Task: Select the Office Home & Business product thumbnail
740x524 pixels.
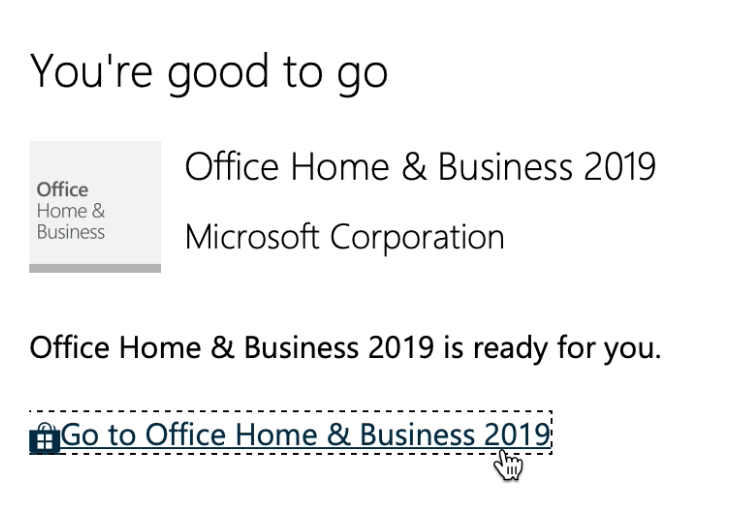Action: [x=95, y=207]
